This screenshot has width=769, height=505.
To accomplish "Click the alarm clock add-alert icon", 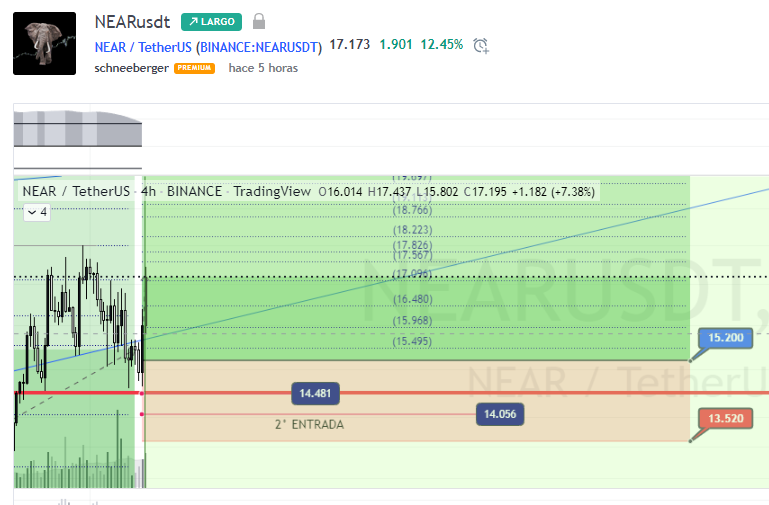I will (x=481, y=46).
